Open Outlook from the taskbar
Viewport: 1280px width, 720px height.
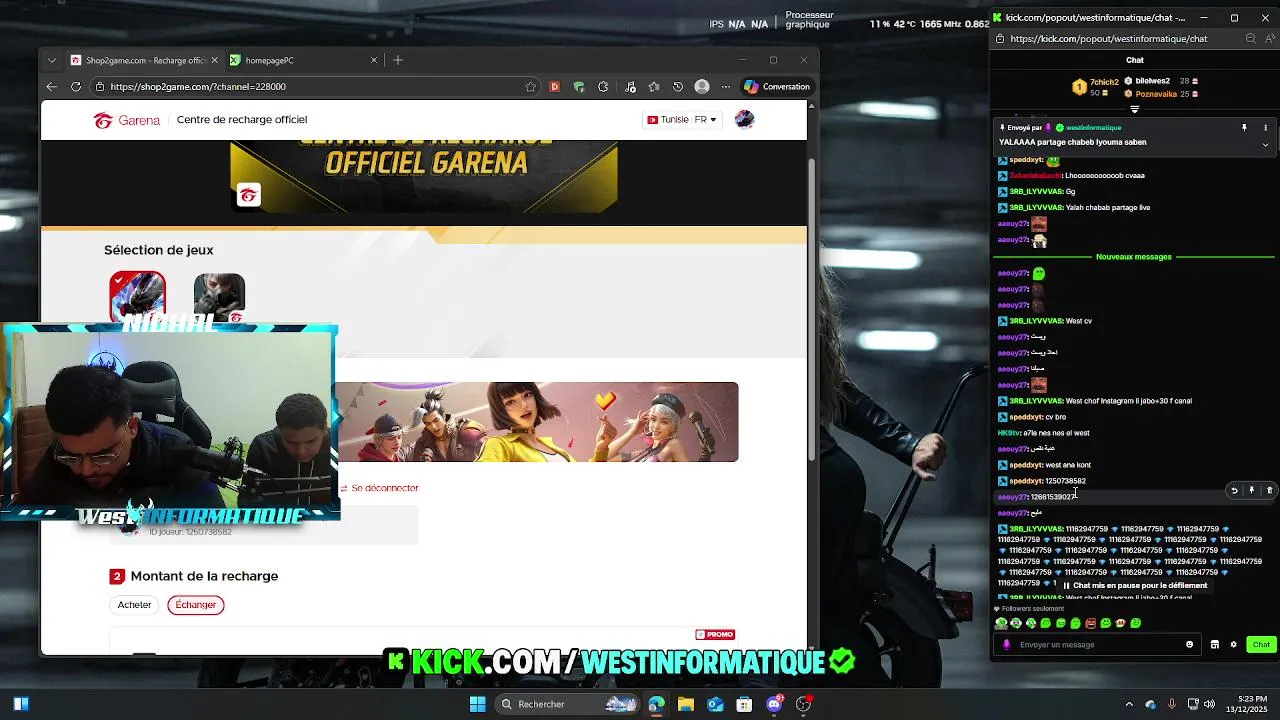[x=715, y=704]
